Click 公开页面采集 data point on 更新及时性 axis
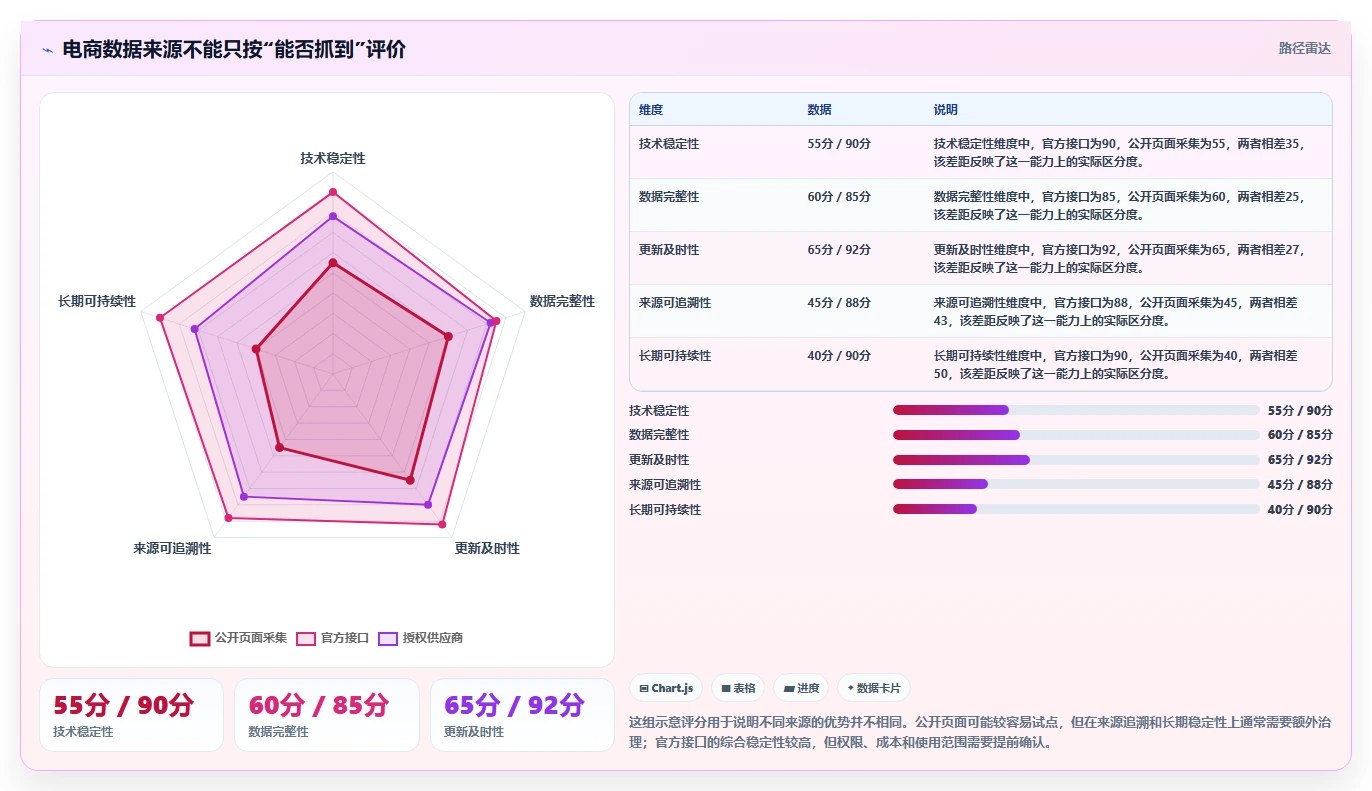The height and width of the screenshot is (791, 1372). click(x=410, y=480)
